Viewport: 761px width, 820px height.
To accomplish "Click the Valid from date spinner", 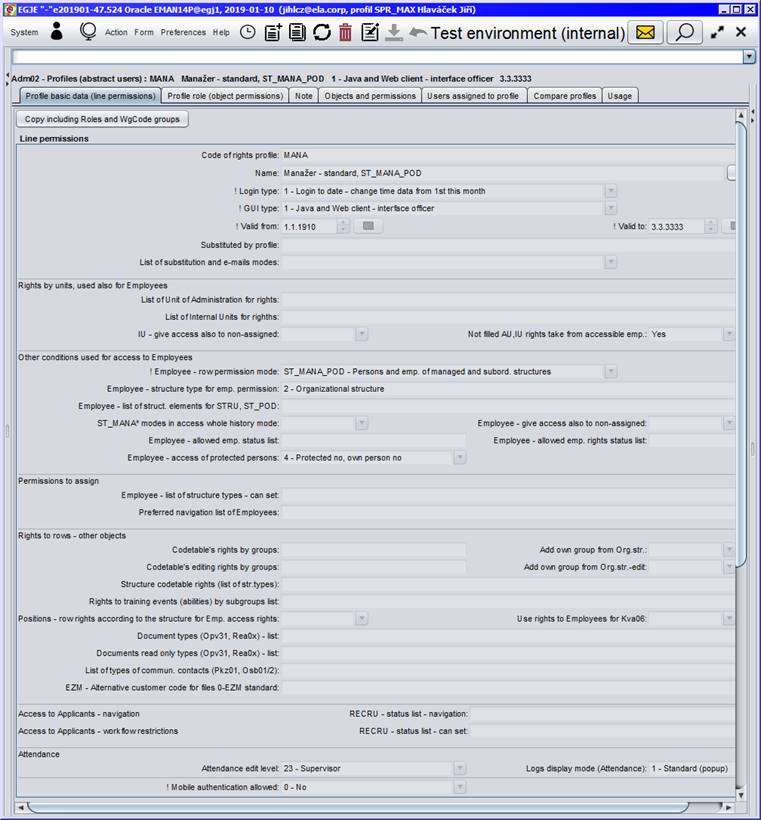I will click(344, 227).
